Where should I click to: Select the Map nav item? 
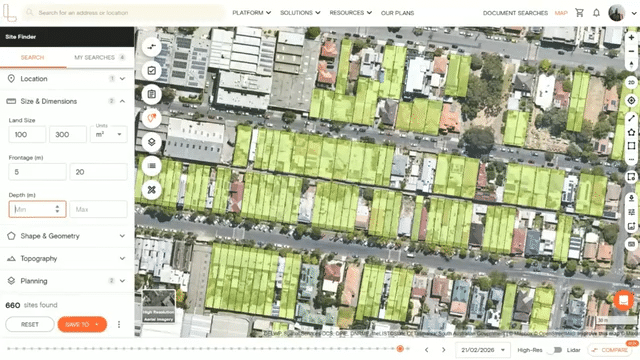(561, 13)
